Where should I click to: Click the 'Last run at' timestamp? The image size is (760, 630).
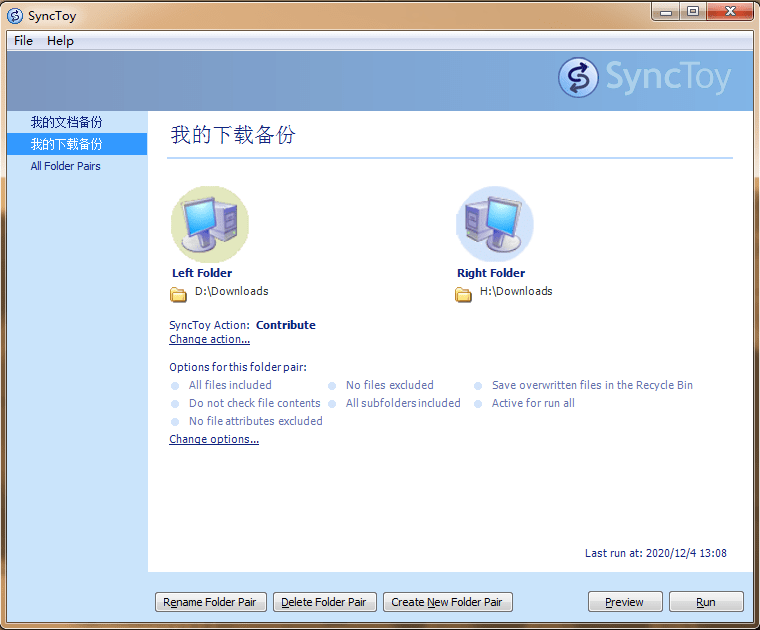point(656,553)
